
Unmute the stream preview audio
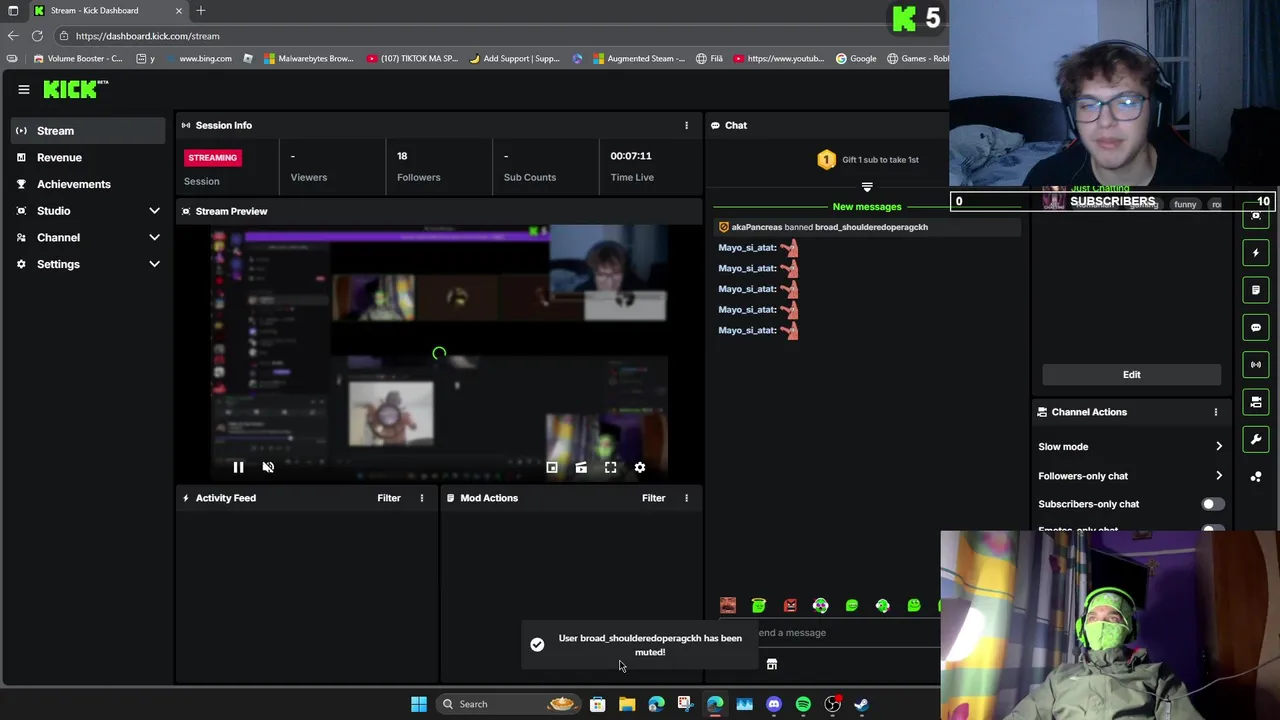click(x=268, y=467)
